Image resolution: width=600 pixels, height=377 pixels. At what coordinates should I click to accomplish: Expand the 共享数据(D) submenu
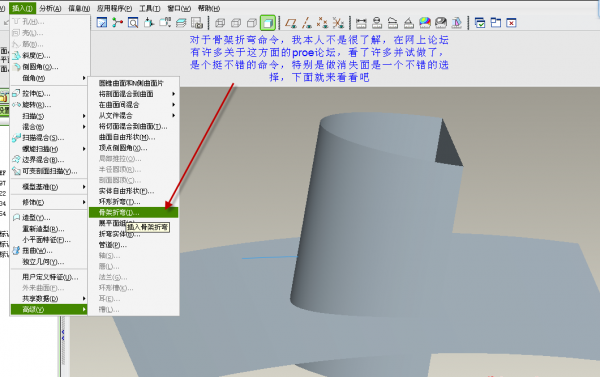[x=50, y=299]
